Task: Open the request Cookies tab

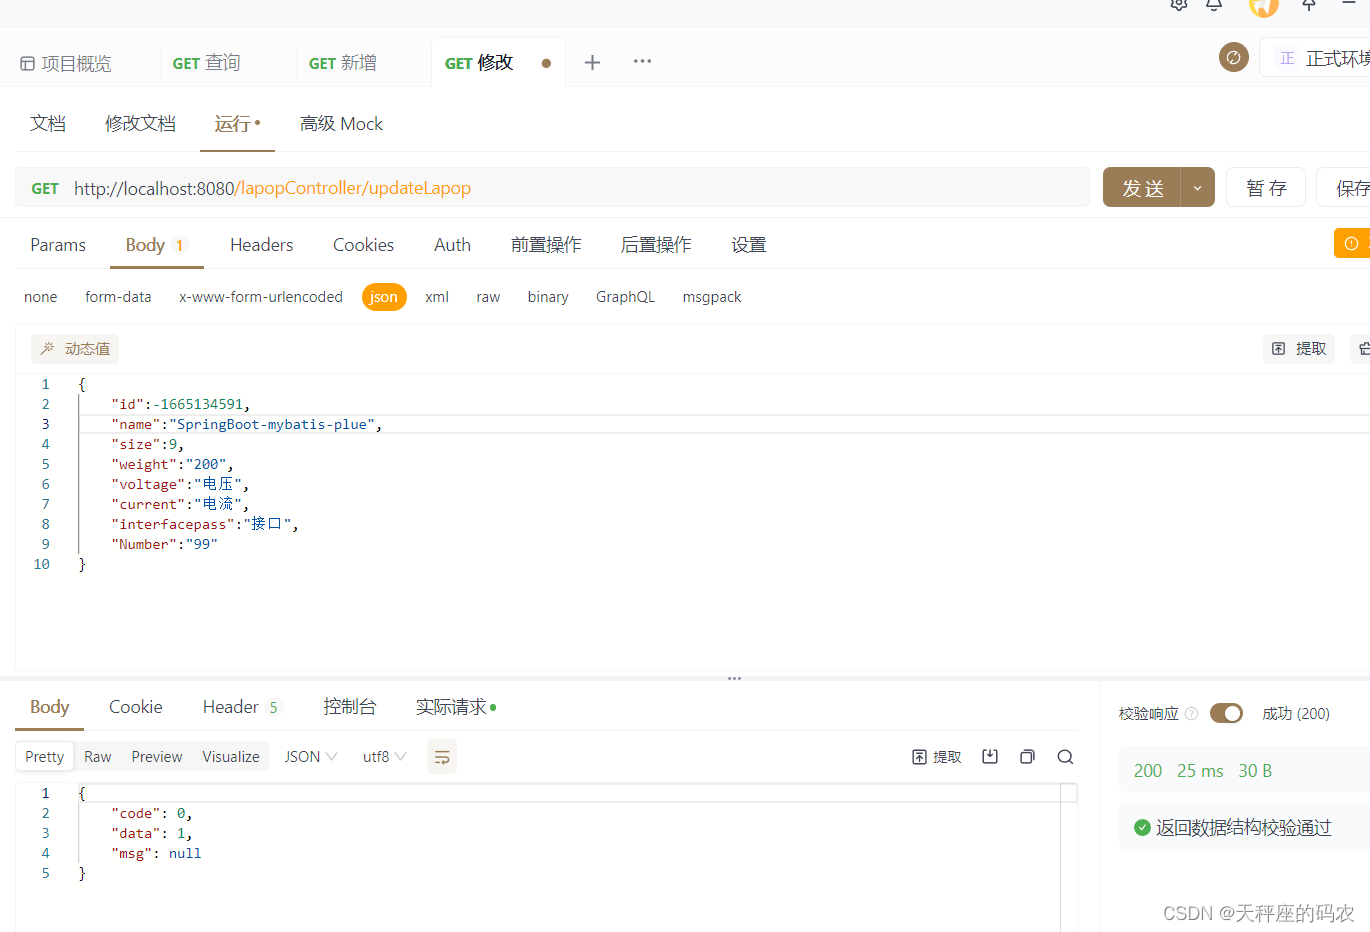Action: coord(363,245)
